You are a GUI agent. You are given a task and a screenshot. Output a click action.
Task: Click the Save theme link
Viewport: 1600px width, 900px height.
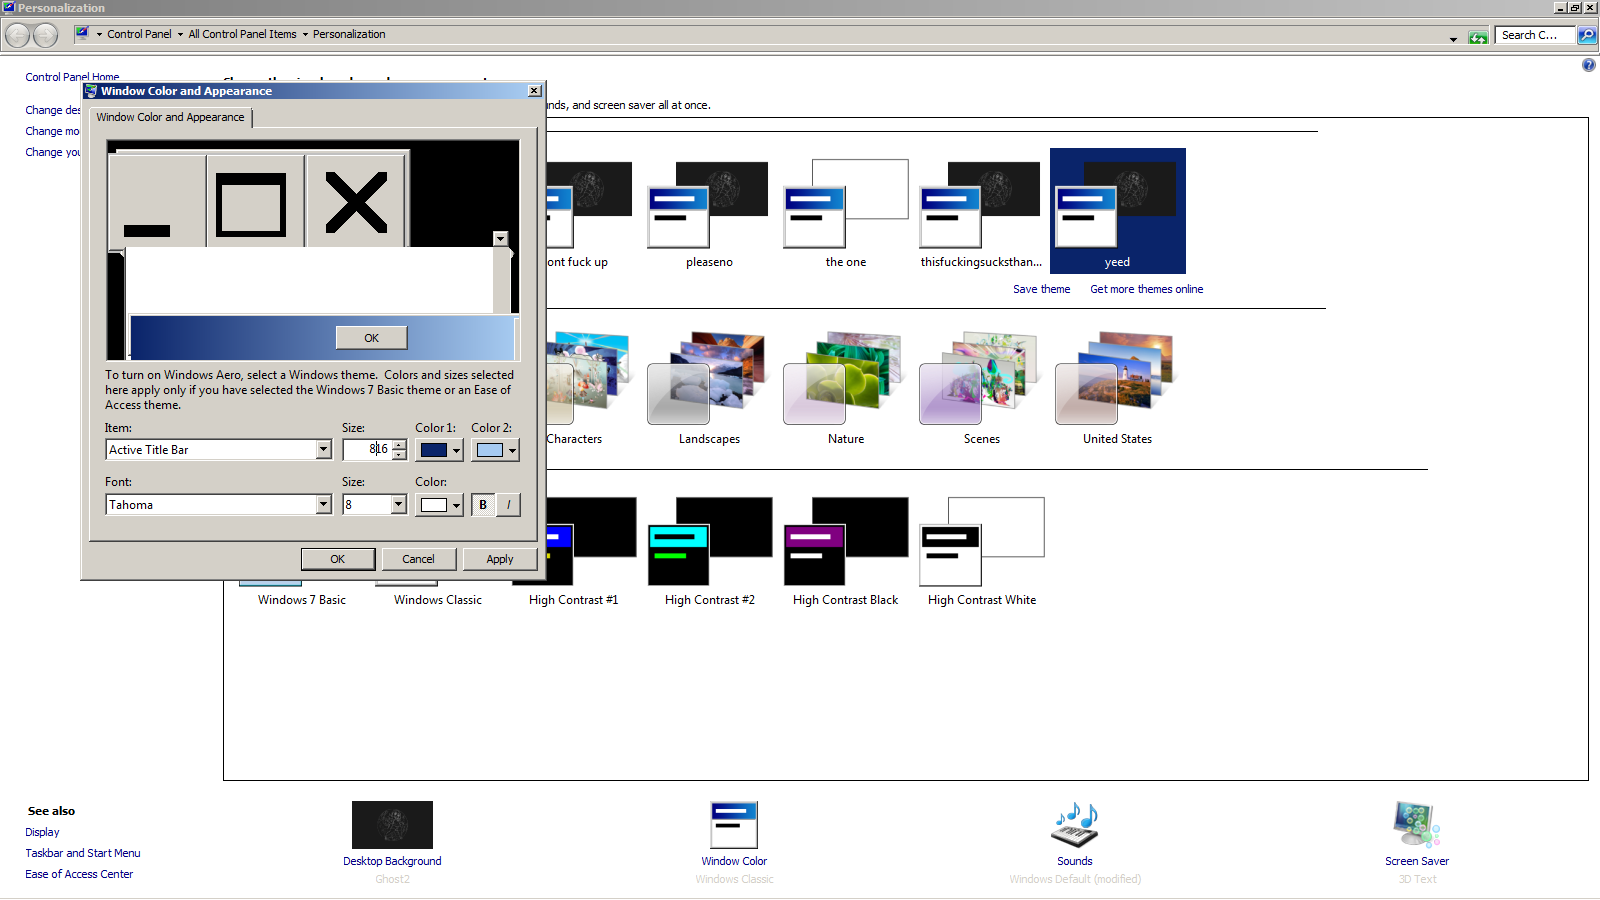pos(1041,289)
